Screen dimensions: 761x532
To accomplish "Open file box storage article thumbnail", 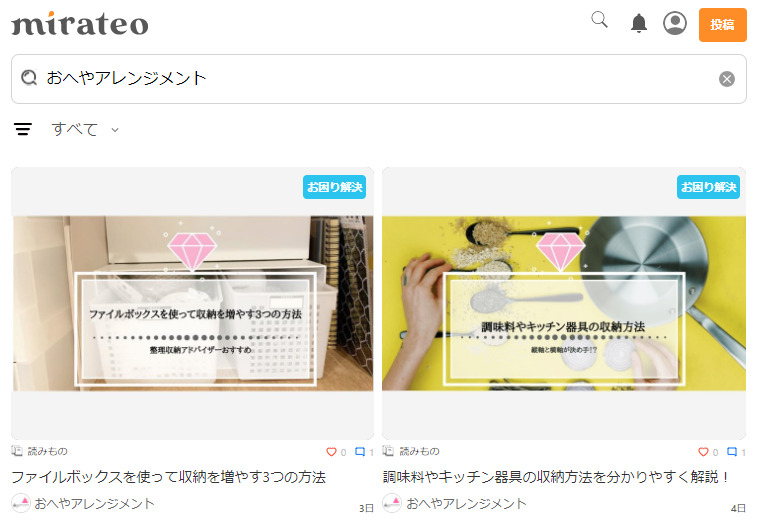I will (x=193, y=303).
